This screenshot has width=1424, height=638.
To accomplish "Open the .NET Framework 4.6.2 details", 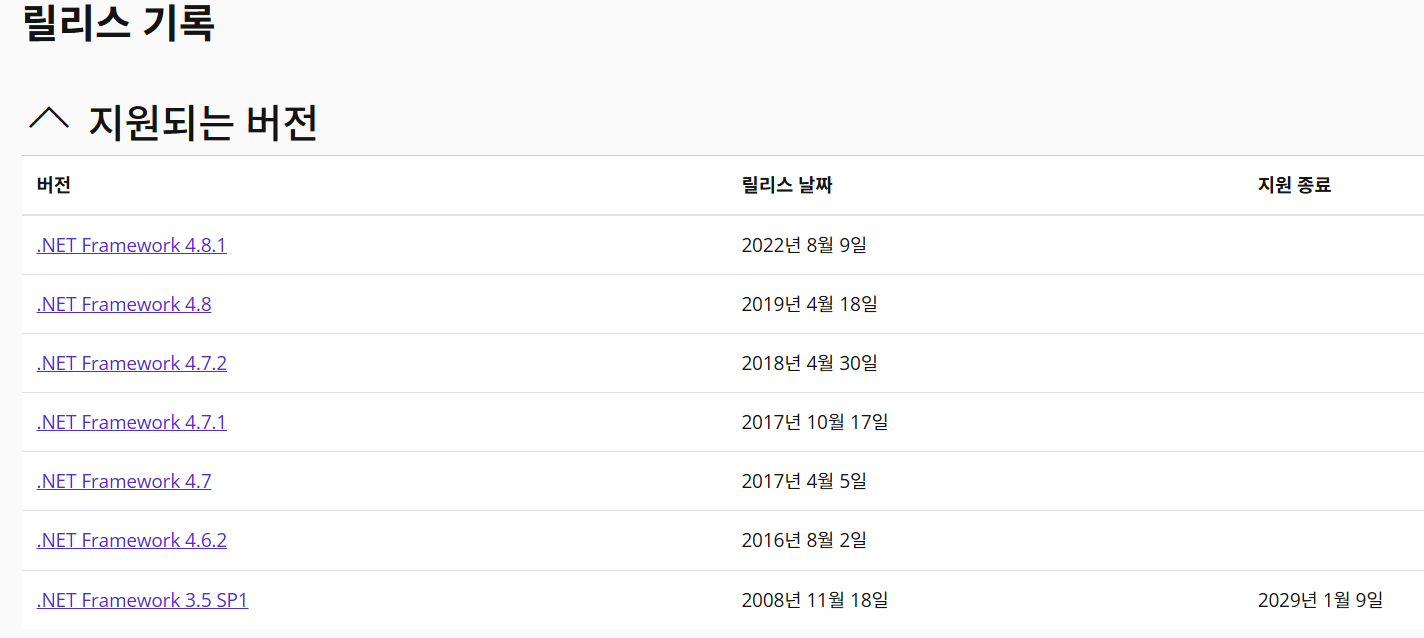I will point(131,539).
